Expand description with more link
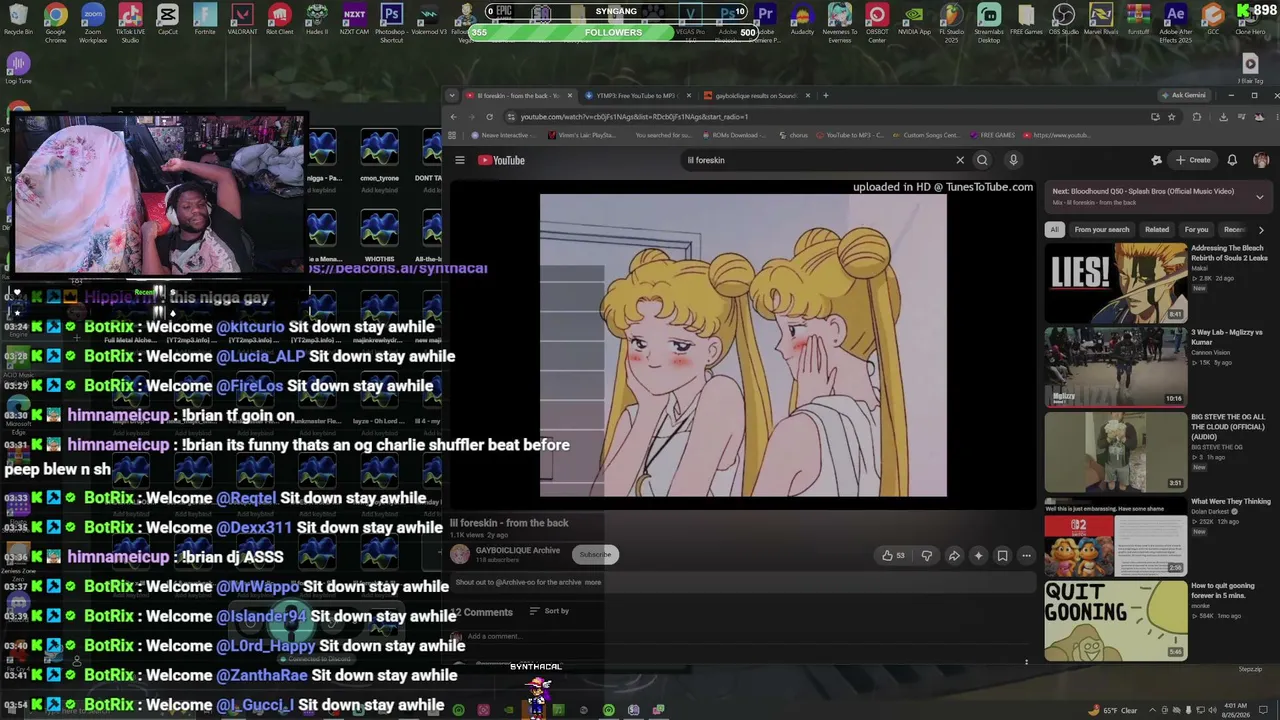The width and height of the screenshot is (1280, 720). (x=593, y=582)
